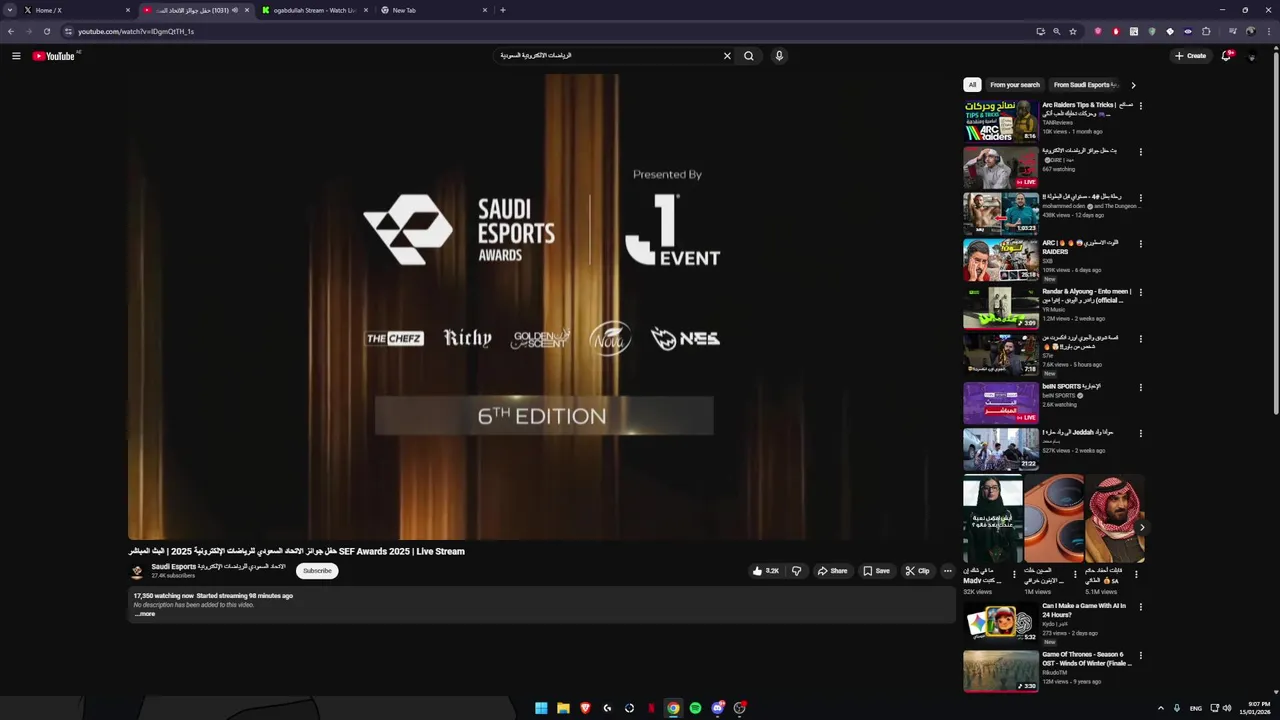This screenshot has width=1280, height=720.
Task: Open the 5.1M views Short thumbnail
Action: click(x=1115, y=519)
